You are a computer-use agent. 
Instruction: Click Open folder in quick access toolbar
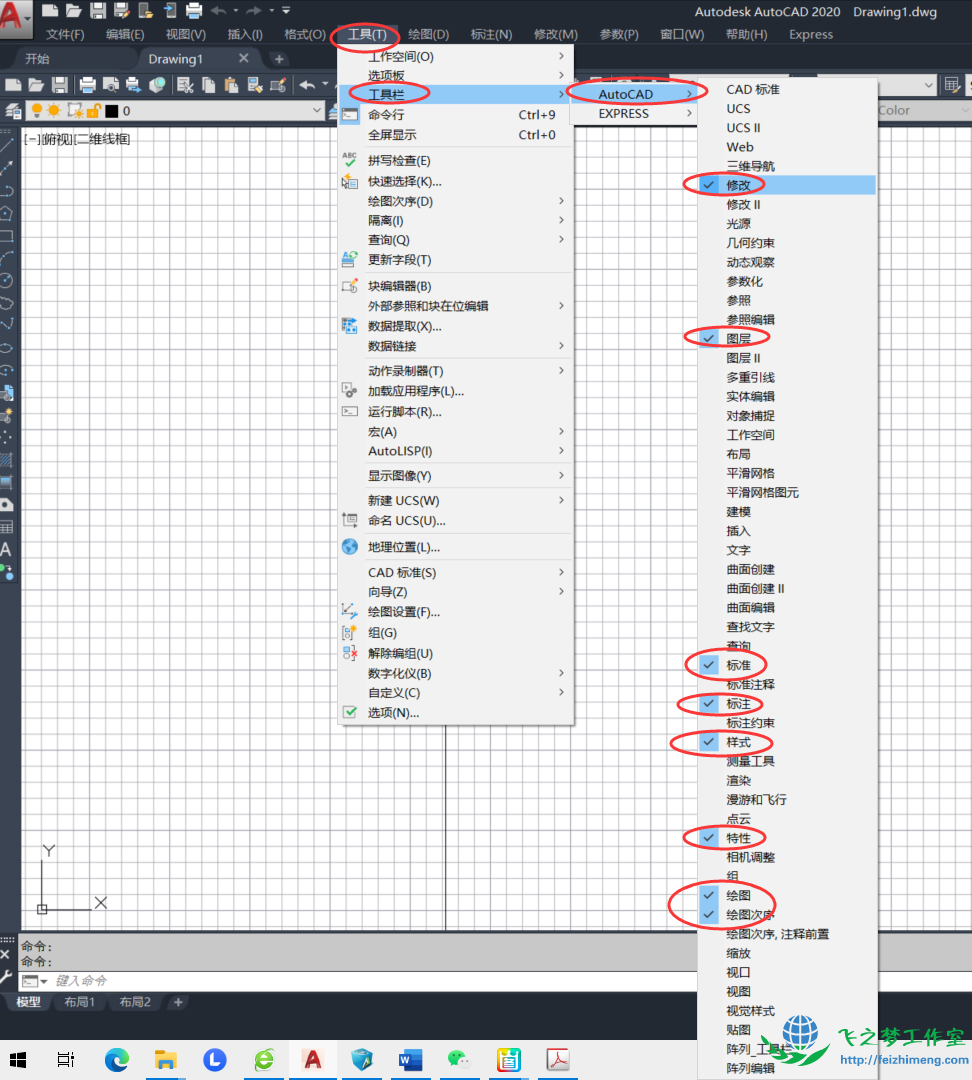pos(74,10)
